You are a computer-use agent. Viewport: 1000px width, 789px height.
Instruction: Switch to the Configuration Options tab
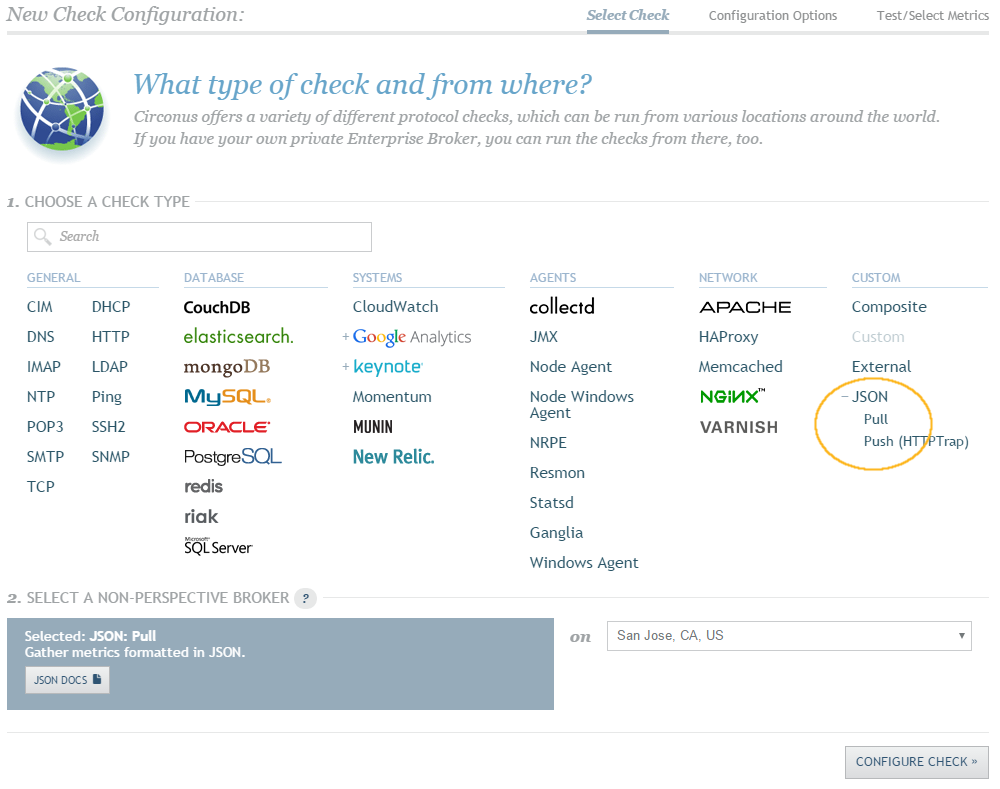[x=772, y=16]
